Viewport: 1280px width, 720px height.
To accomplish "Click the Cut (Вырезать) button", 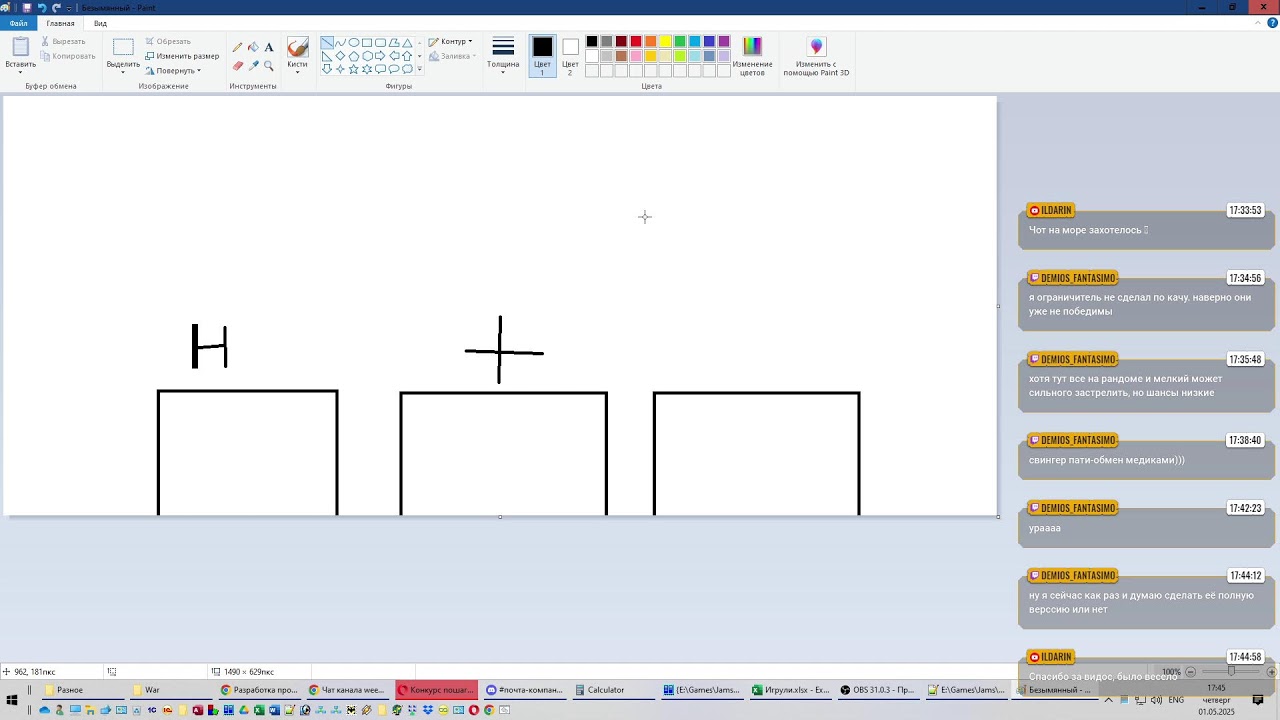I will [x=63, y=41].
